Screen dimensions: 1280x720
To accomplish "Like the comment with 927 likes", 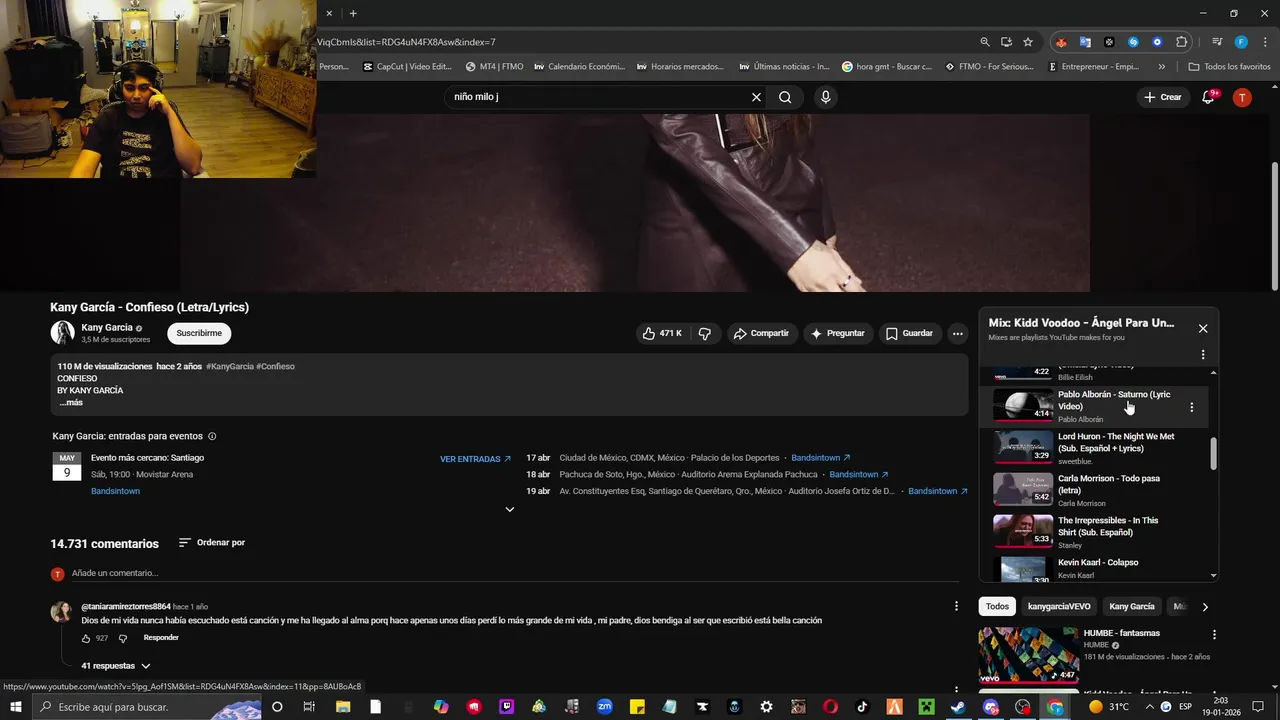I will click(86, 638).
